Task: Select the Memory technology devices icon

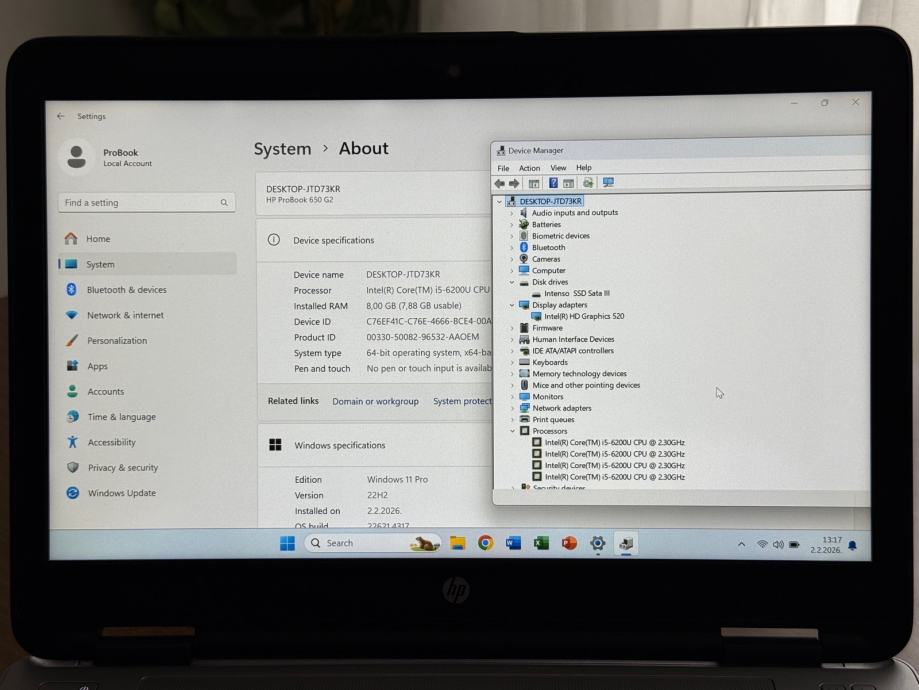Action: point(524,373)
